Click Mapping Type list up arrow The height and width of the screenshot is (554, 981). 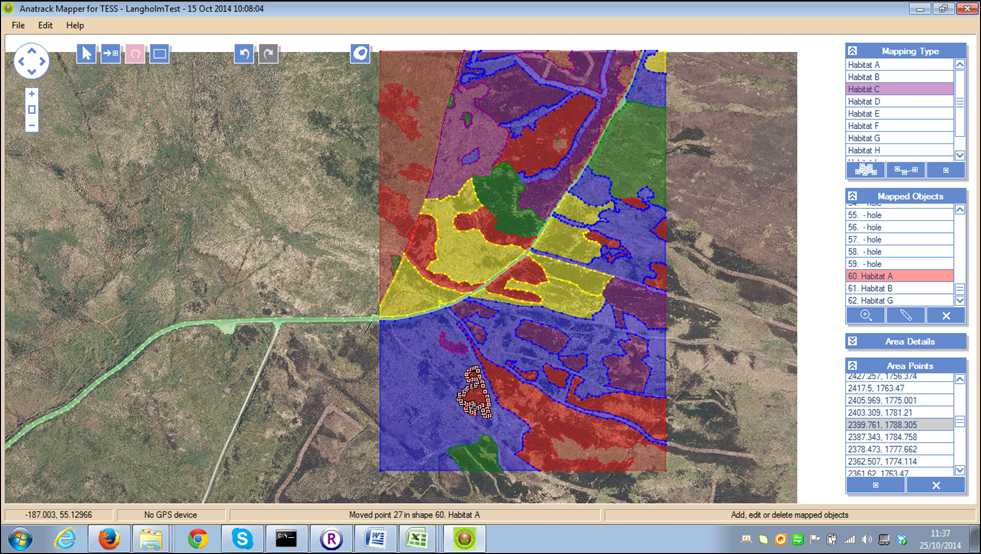tap(960, 64)
